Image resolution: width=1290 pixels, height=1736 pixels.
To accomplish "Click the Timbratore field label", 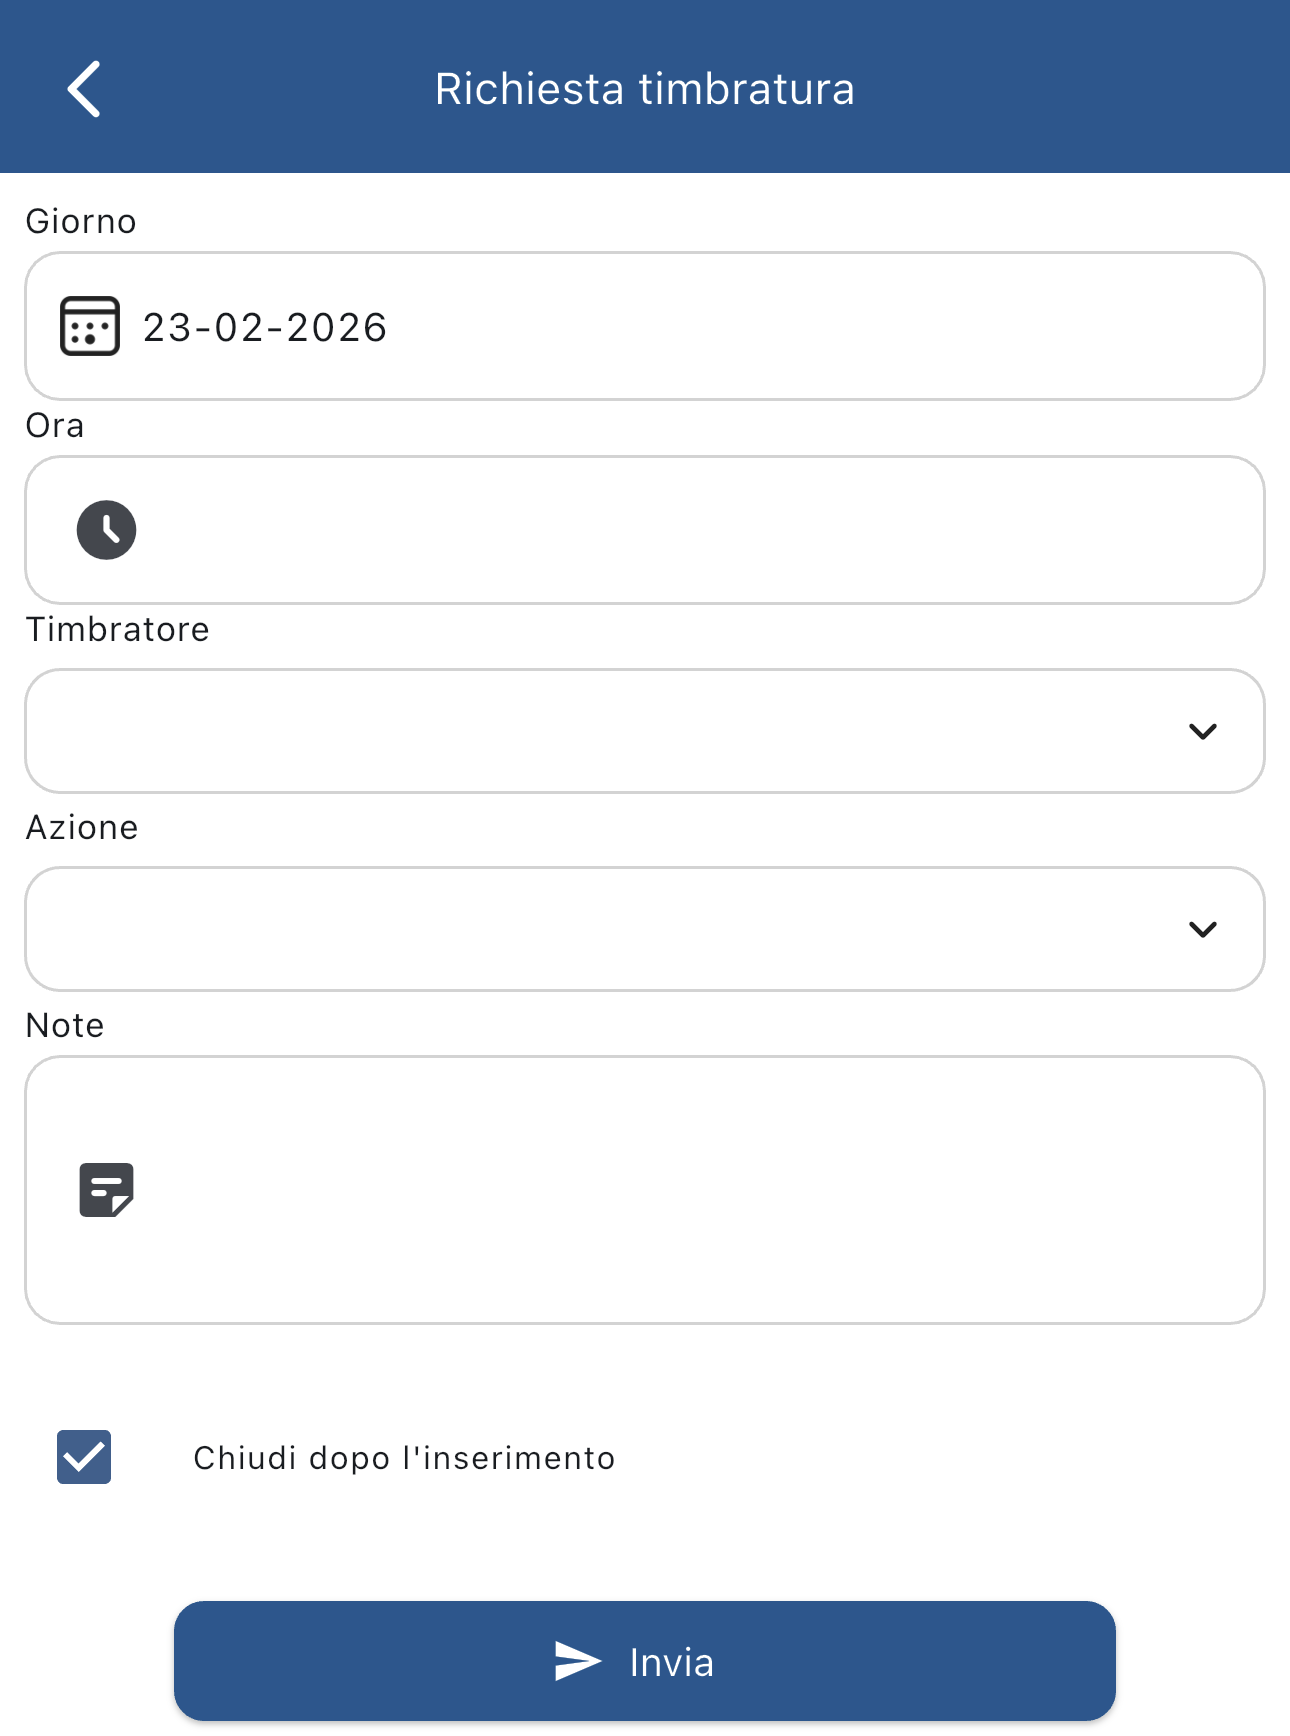I will tap(118, 629).
